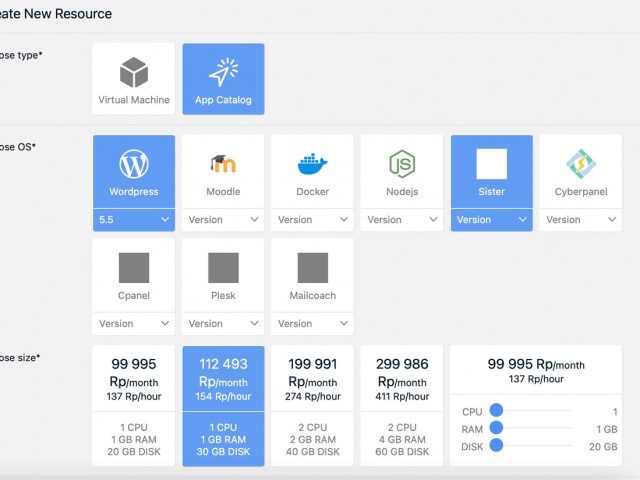Select the Sister app icon
This screenshot has width=640, height=480.
491,164
